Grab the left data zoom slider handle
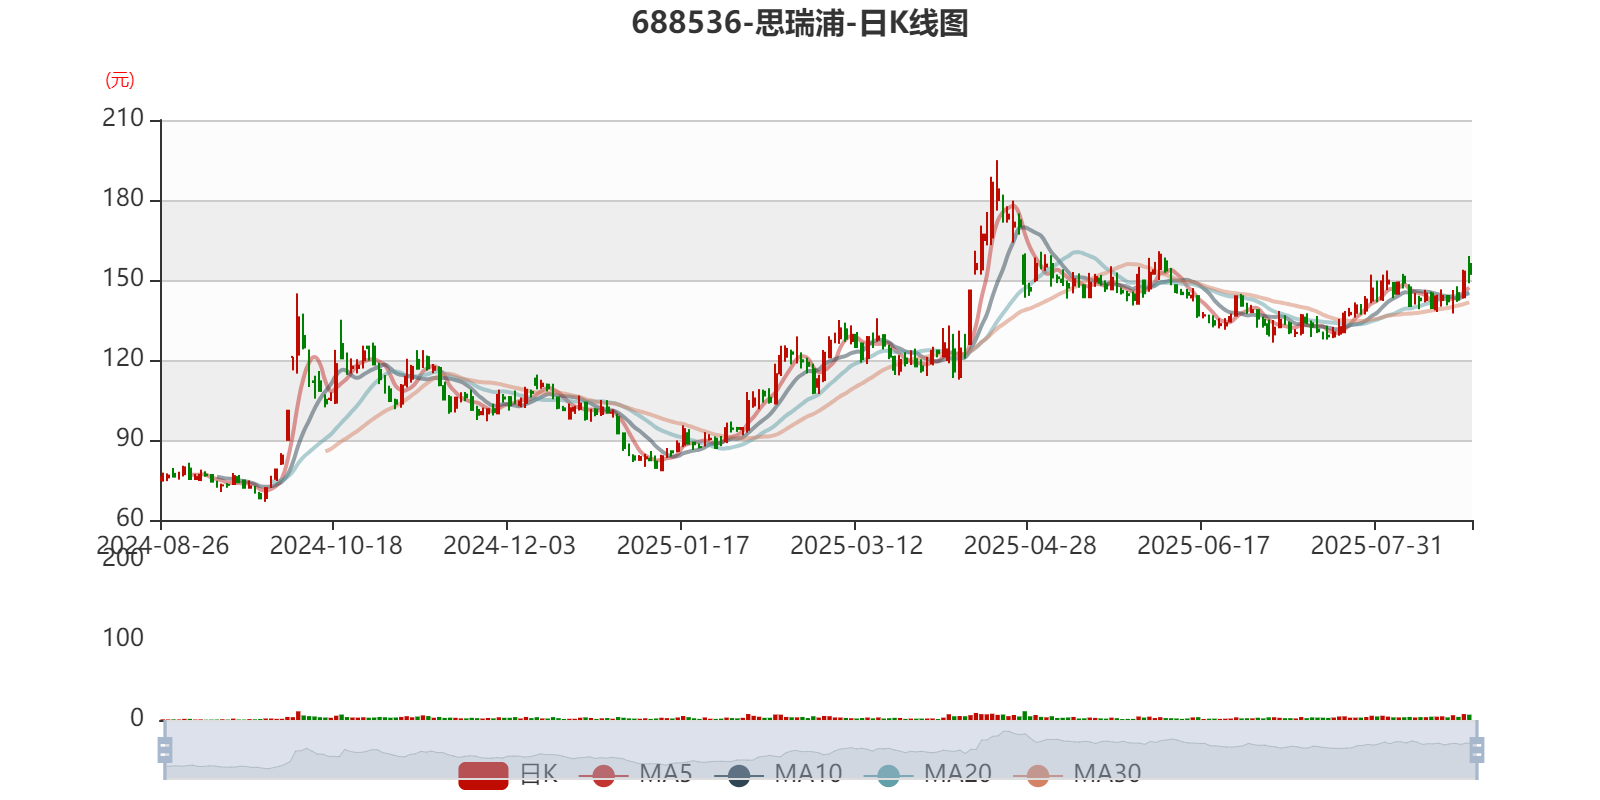This screenshot has height=800, width=1600. point(165,749)
